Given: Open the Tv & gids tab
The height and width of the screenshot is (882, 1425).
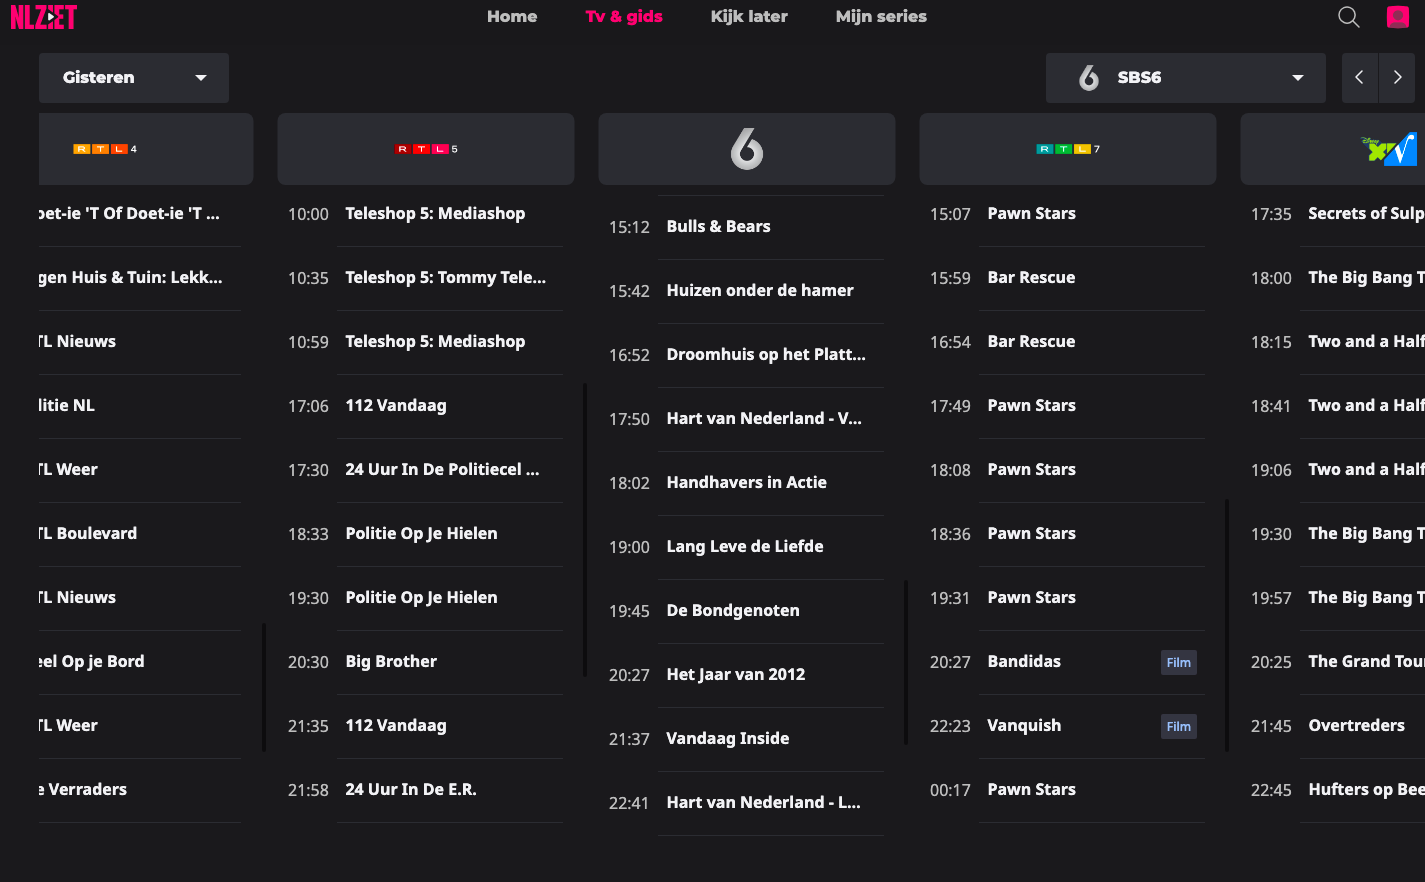Looking at the screenshot, I should tap(624, 16).
